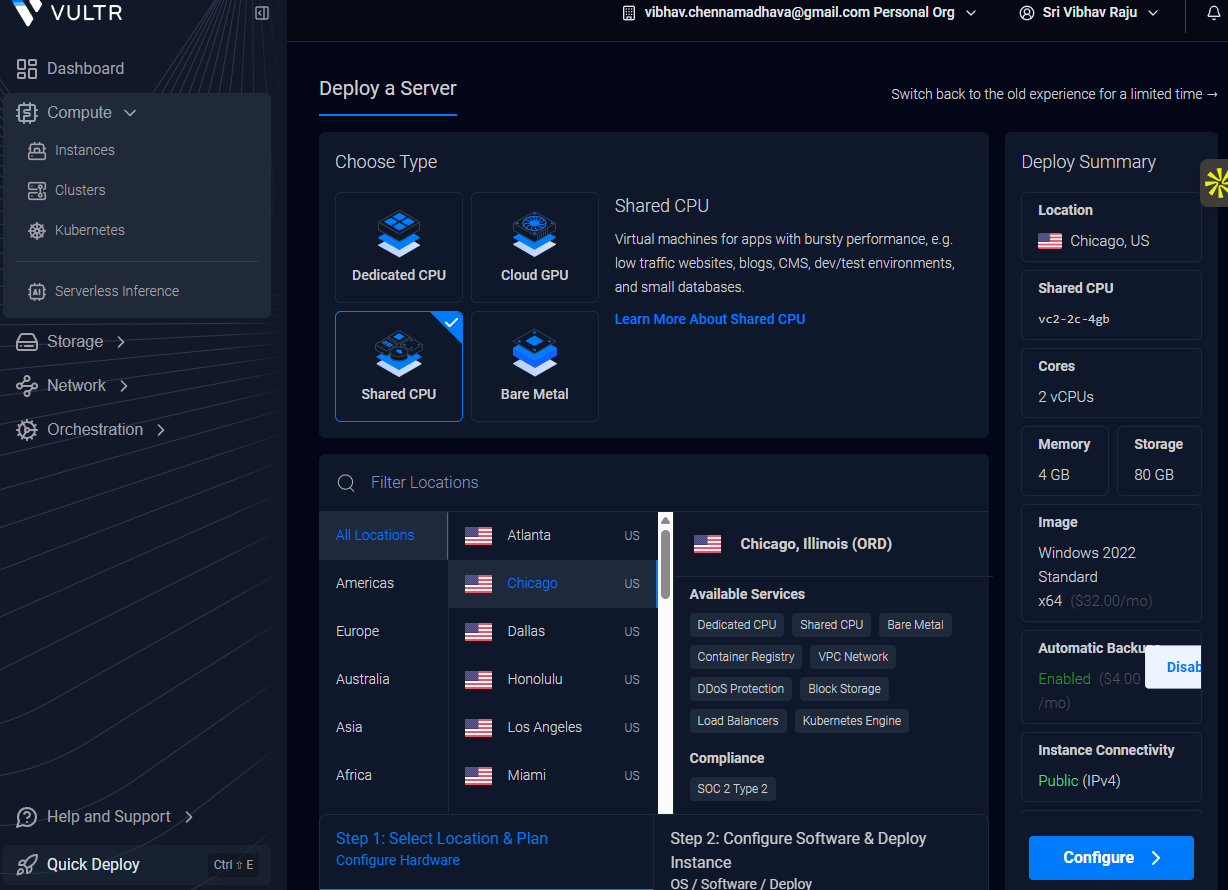The image size is (1228, 890).
Task: Click the Kubernetes Engine service tag
Action: point(852,721)
